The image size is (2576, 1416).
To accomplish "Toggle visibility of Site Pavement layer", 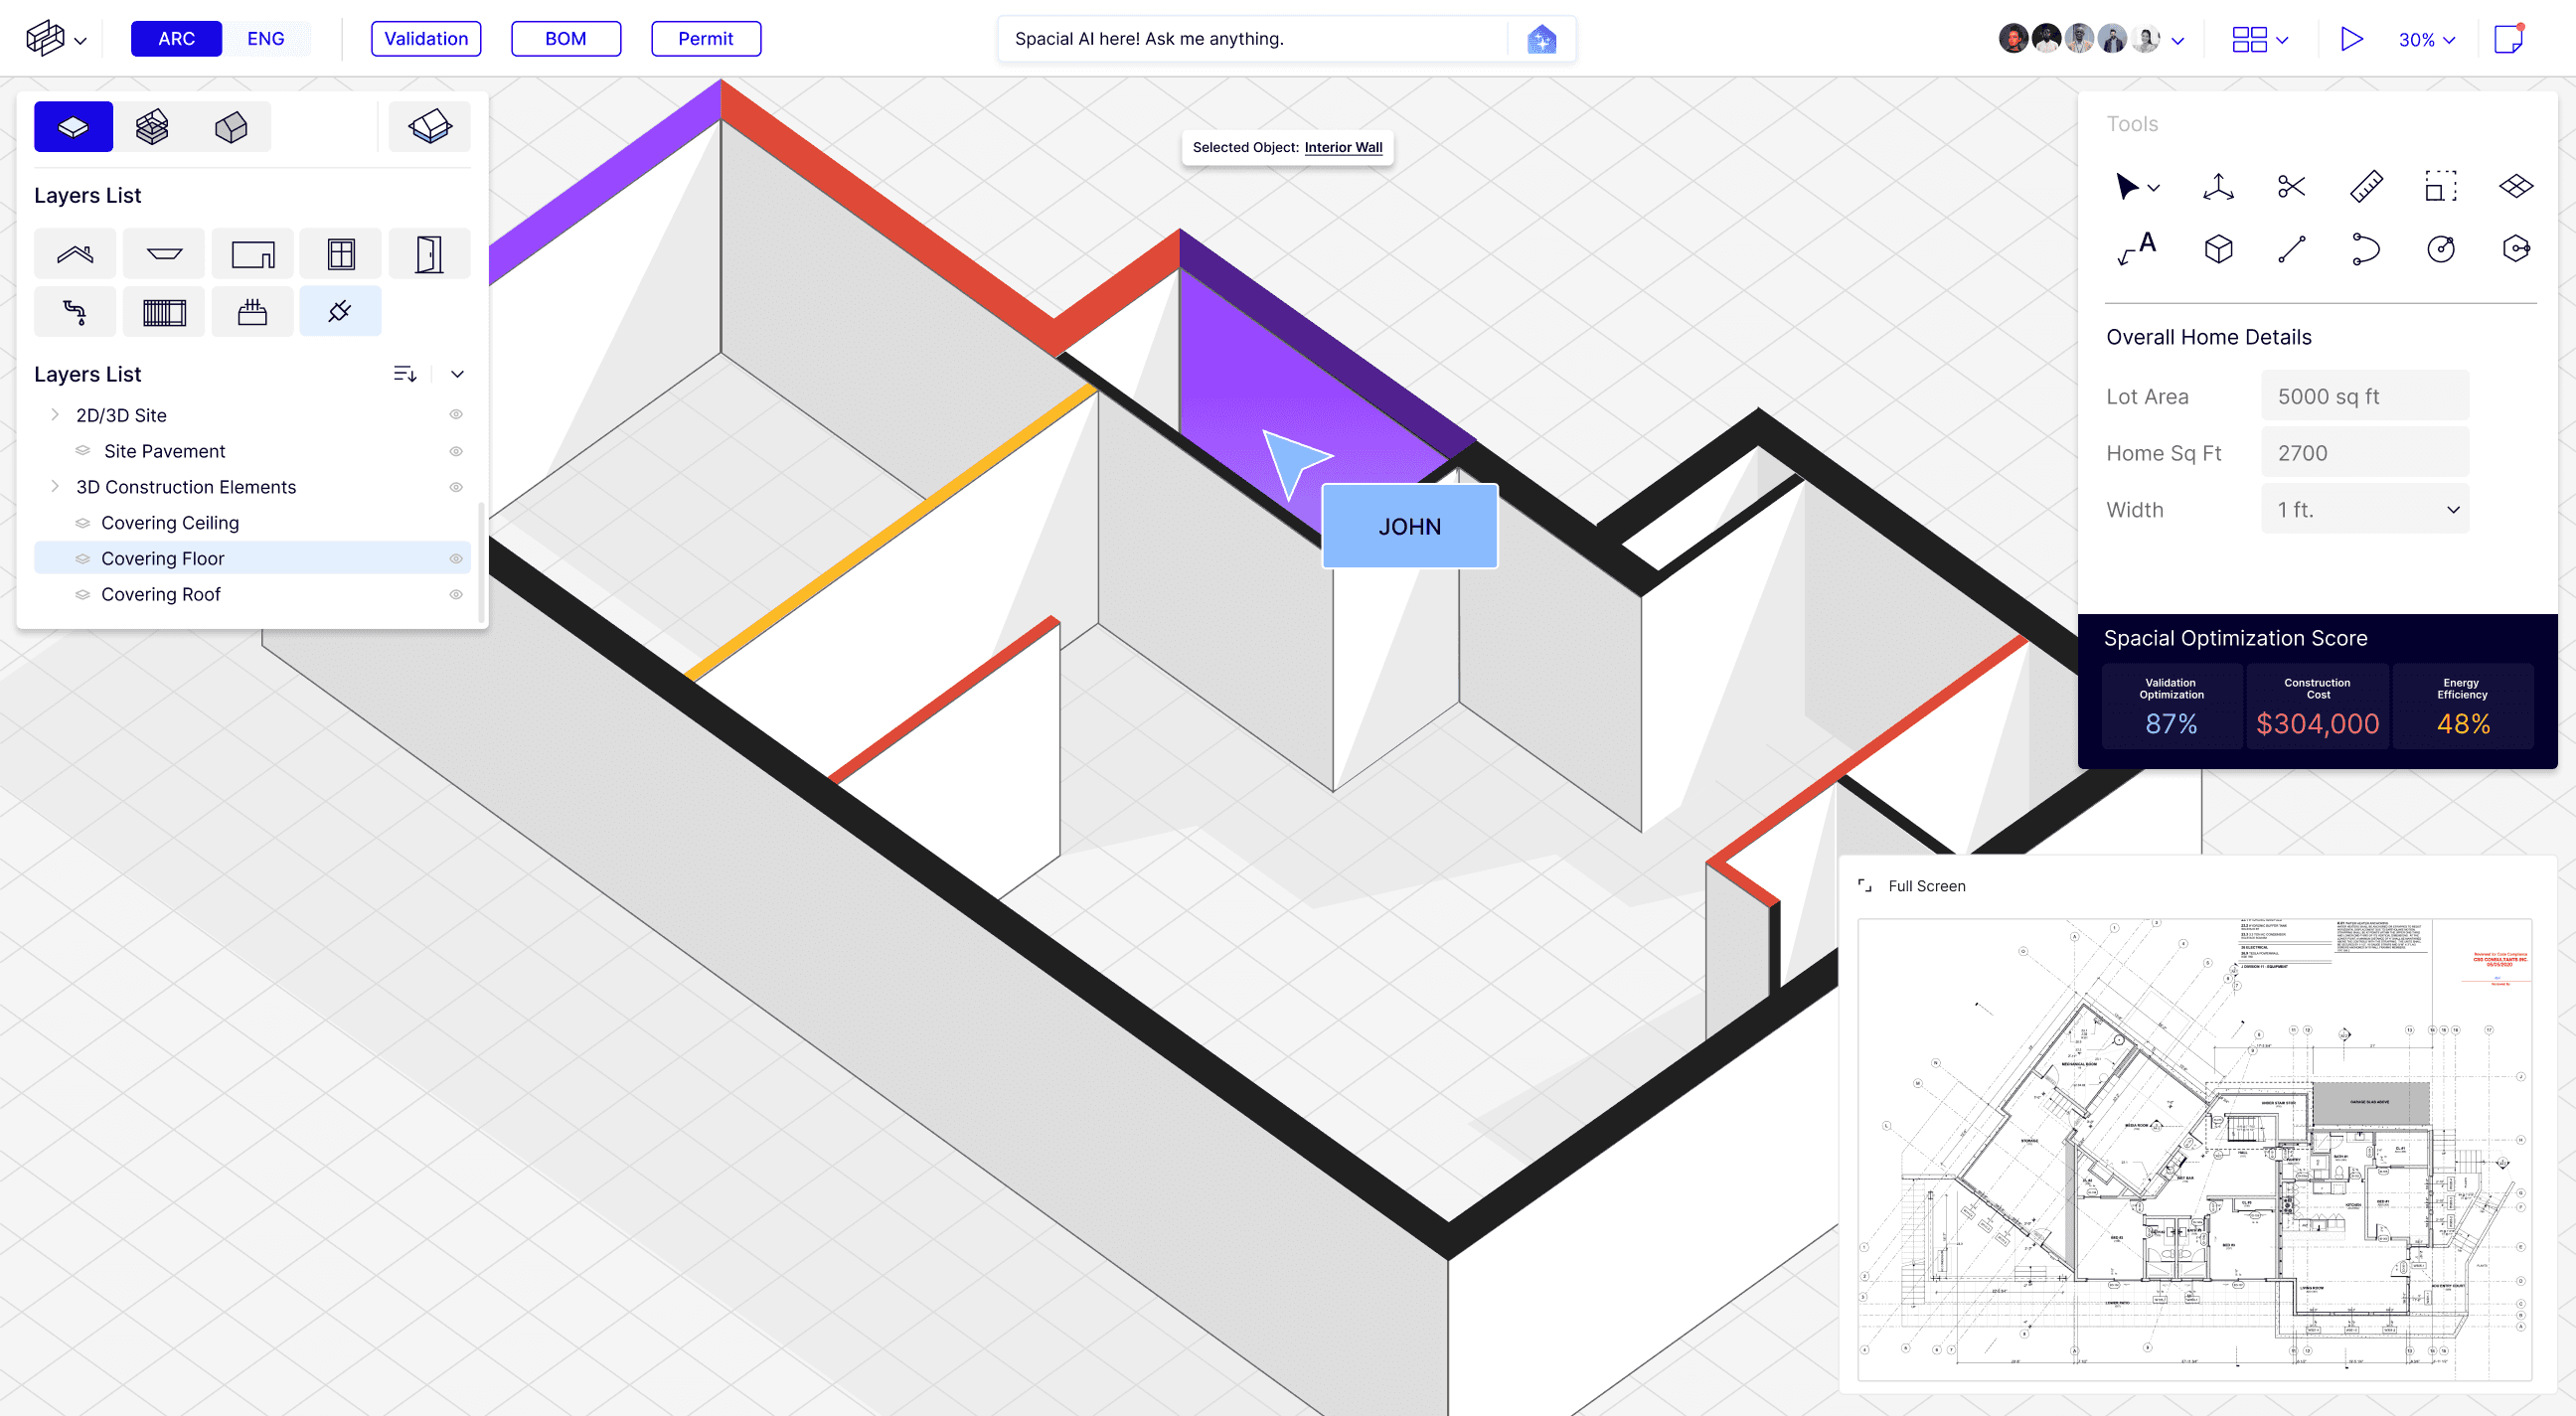I will [453, 452].
